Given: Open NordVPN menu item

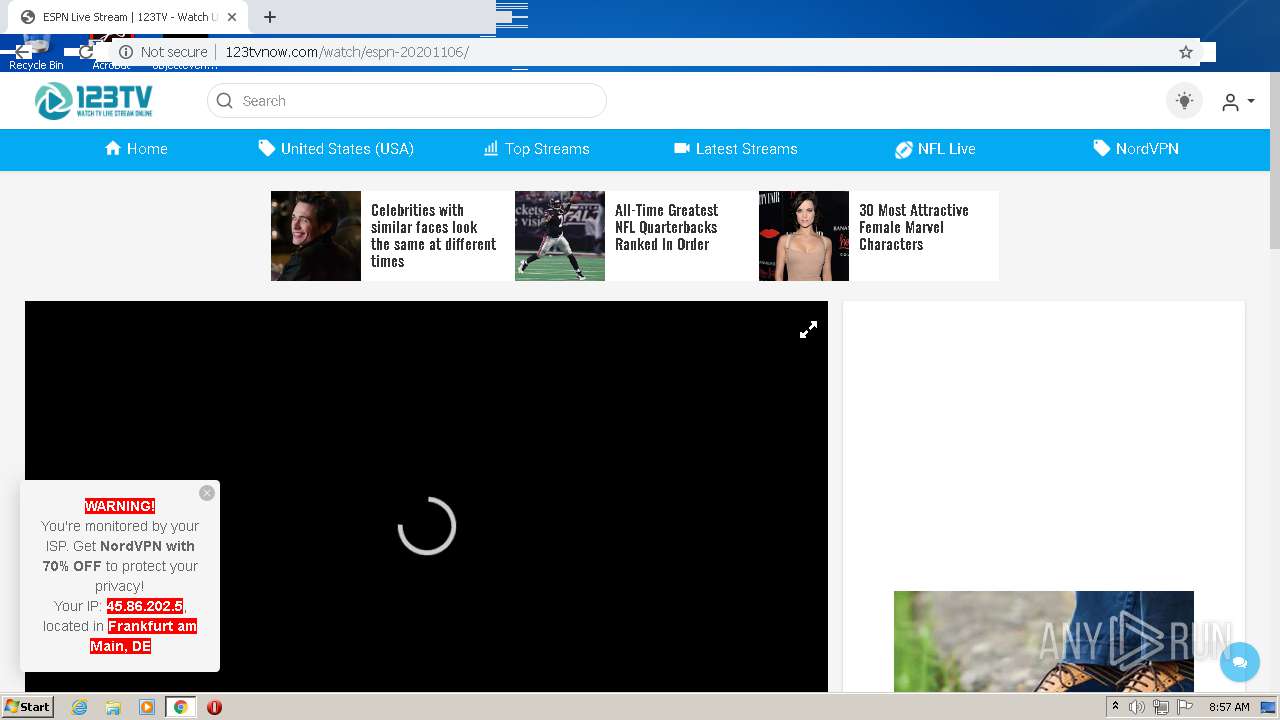Looking at the screenshot, I should pyautogui.click(x=1136, y=149).
